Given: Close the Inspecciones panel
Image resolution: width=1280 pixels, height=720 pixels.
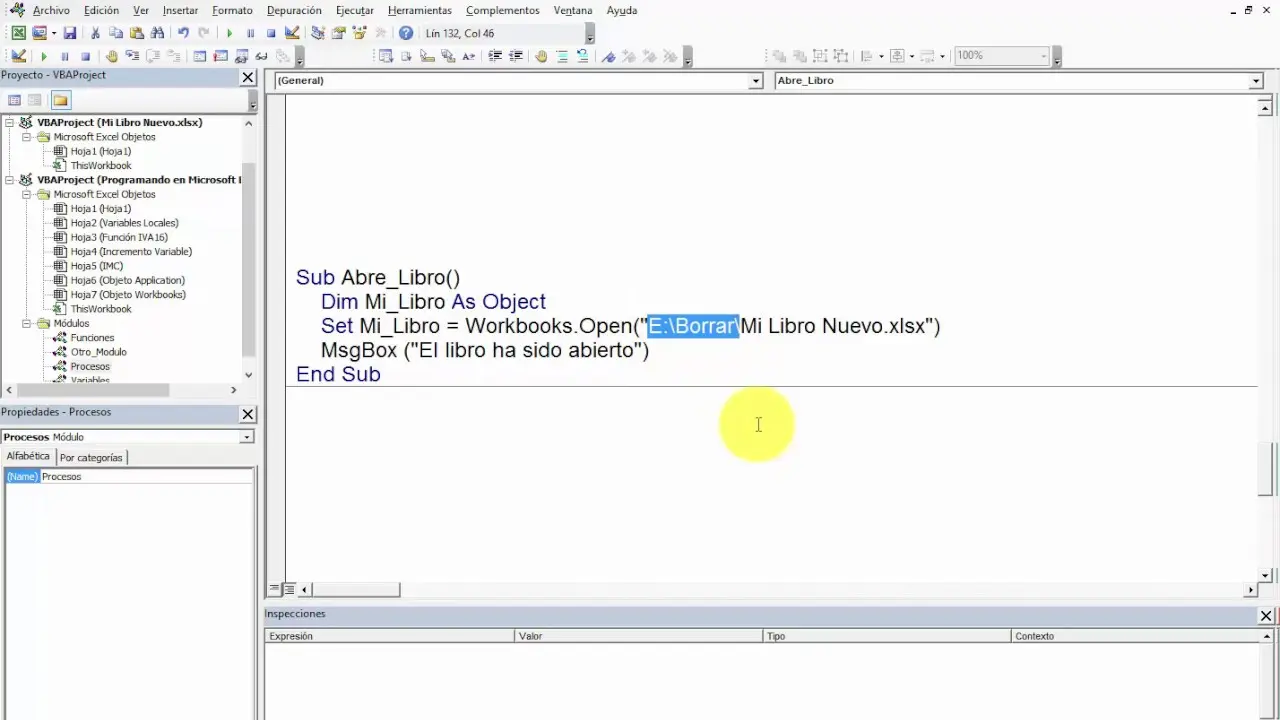Looking at the screenshot, I should pyautogui.click(x=1266, y=616).
